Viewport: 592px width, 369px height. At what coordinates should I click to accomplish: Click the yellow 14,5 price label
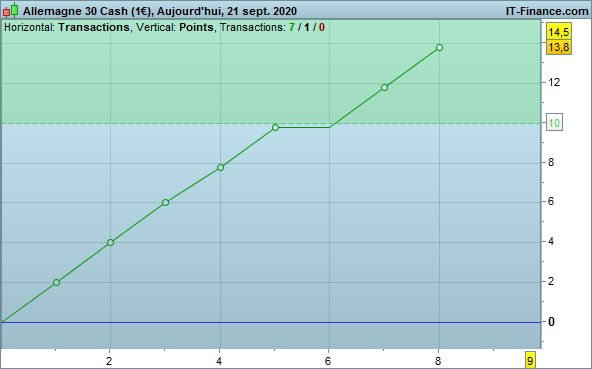tap(558, 32)
